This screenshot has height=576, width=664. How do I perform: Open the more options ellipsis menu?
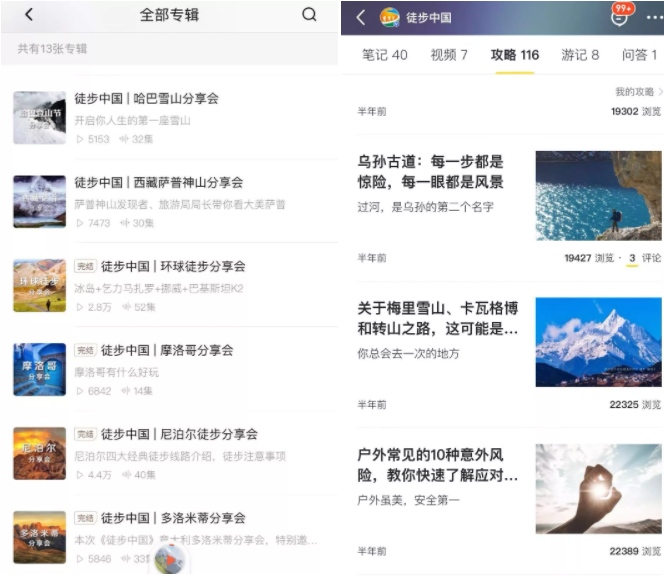click(655, 17)
